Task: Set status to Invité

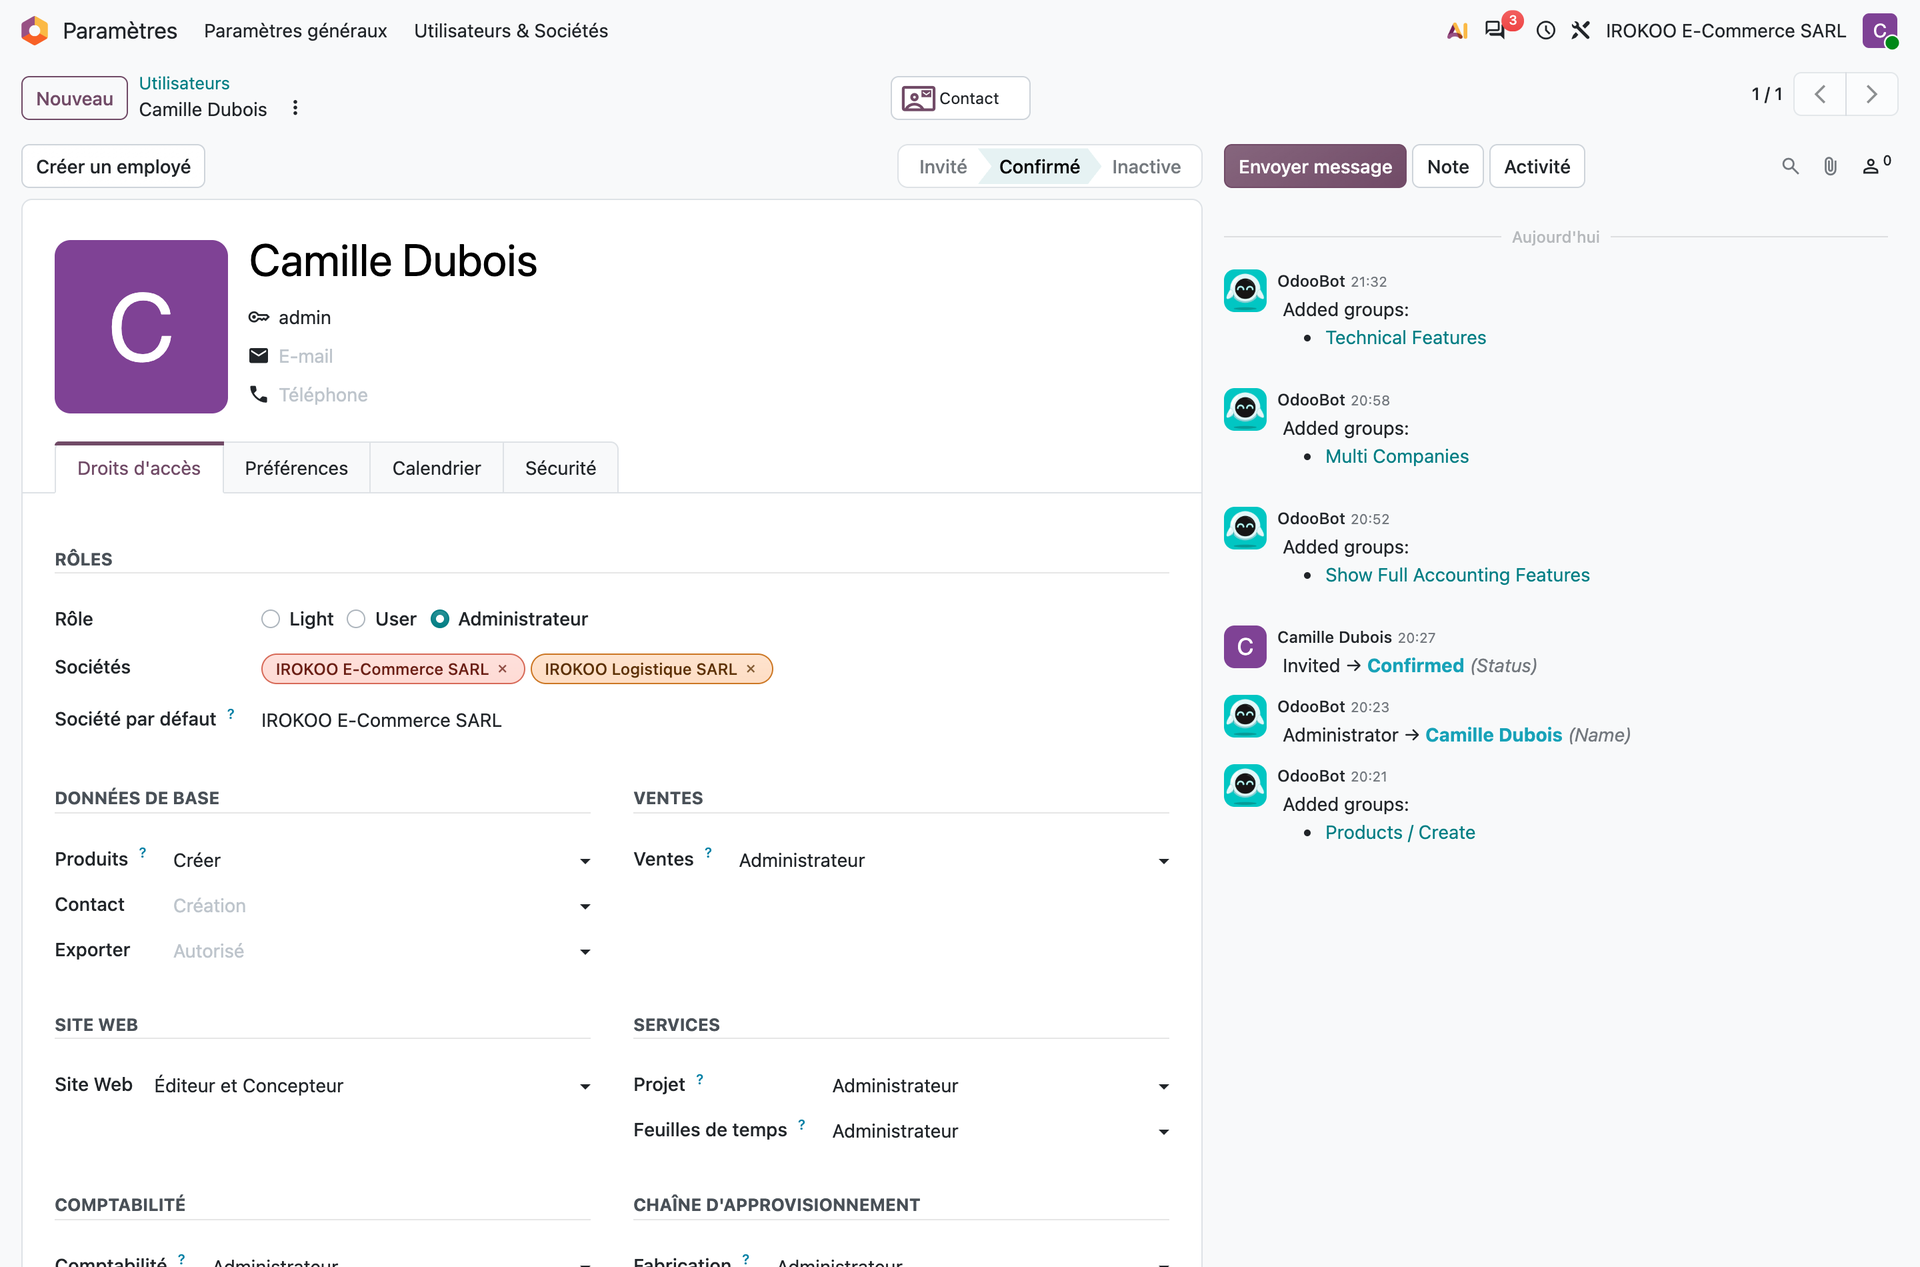Action: click(x=943, y=167)
